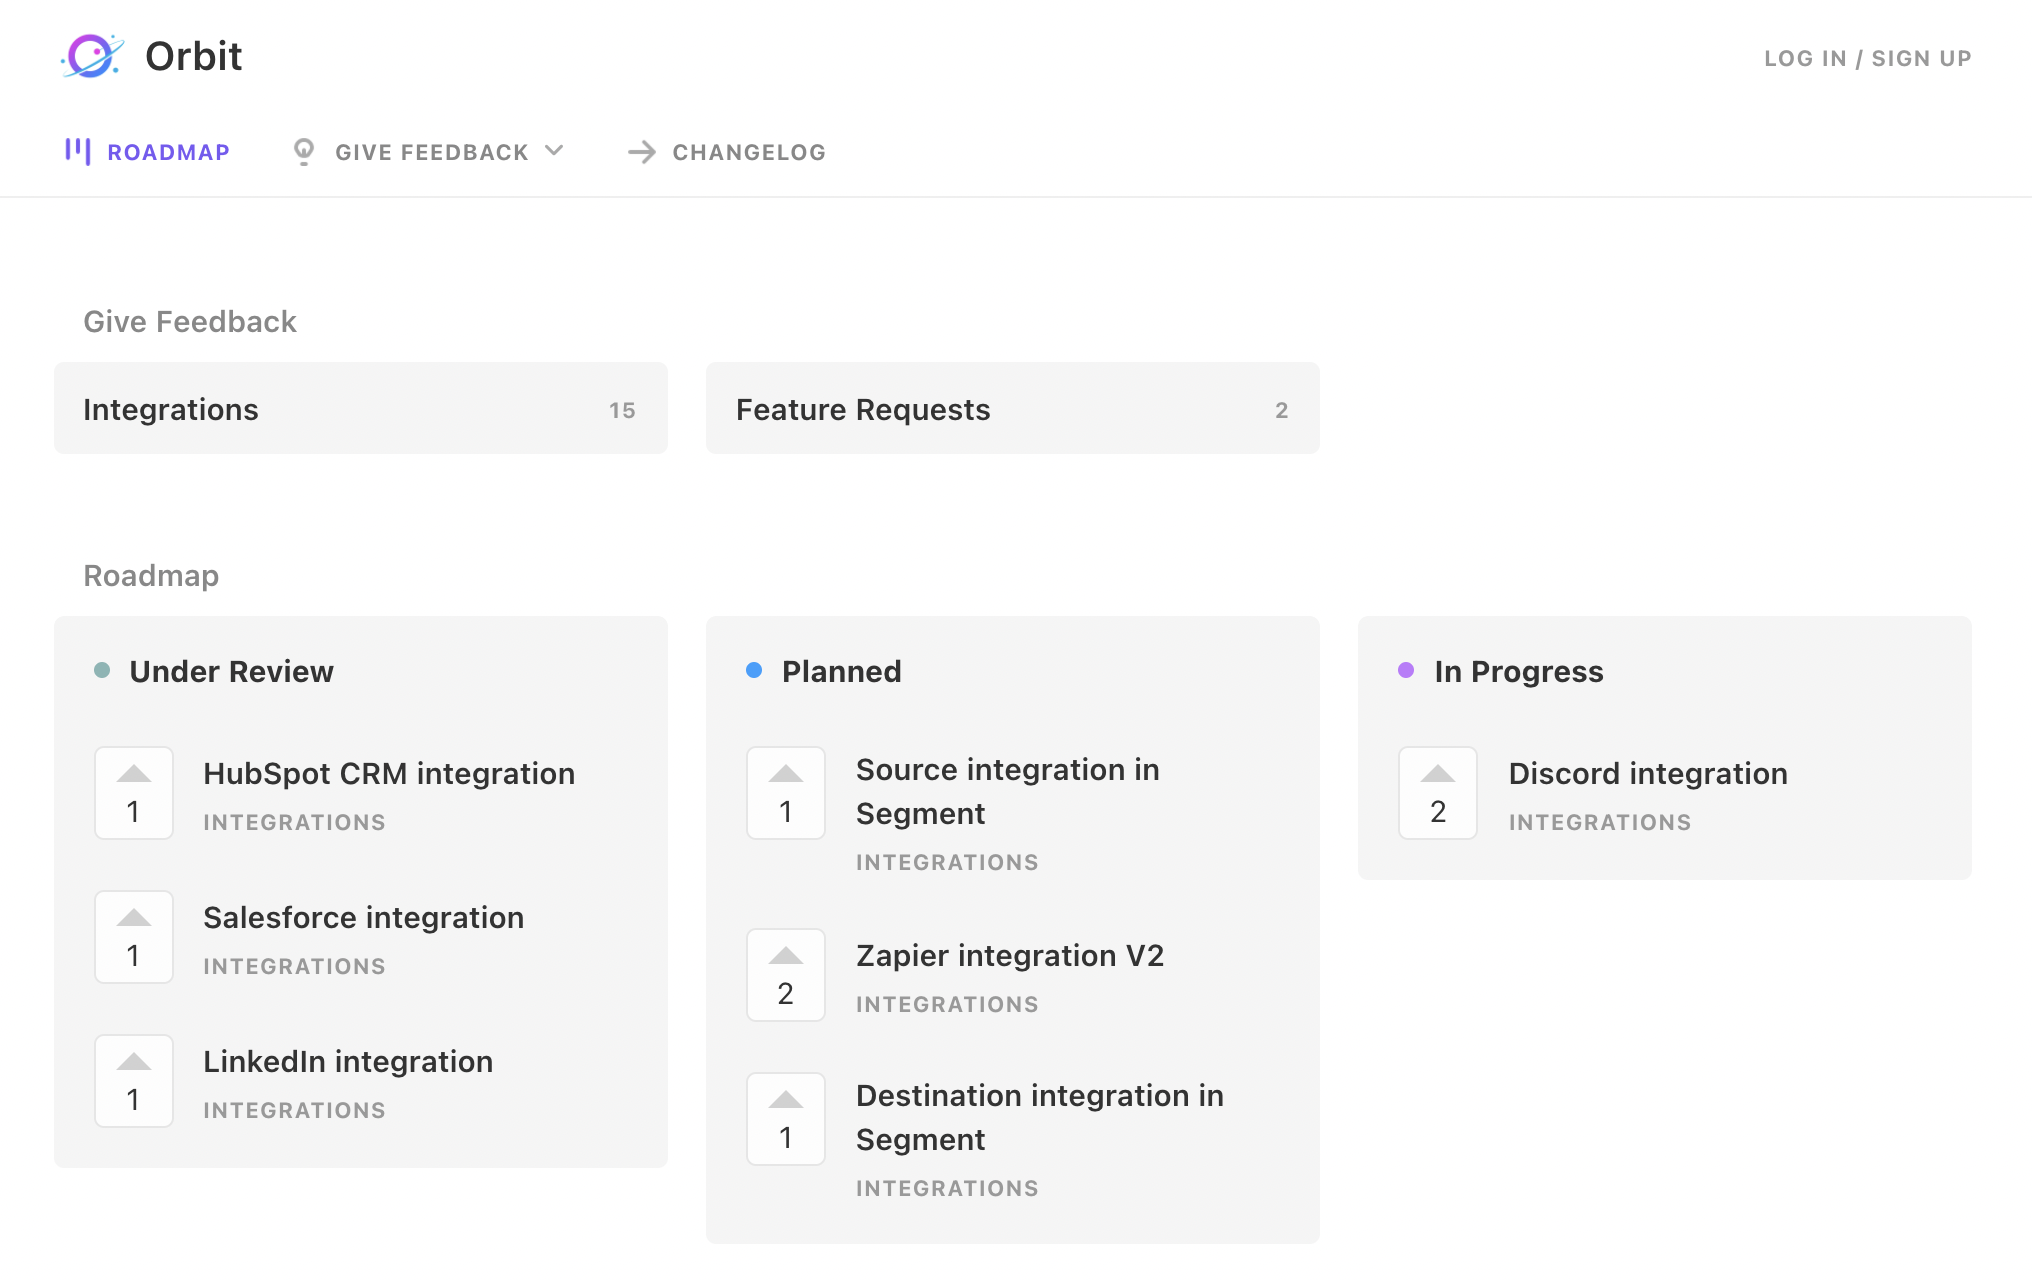Open the Roadmap tab
This screenshot has width=2032, height=1280.
(168, 152)
